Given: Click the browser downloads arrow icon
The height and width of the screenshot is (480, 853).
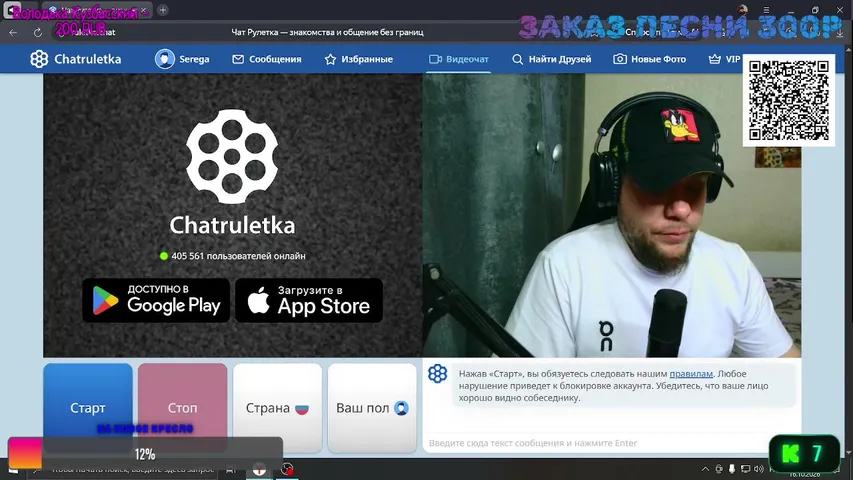Looking at the screenshot, I should tap(840, 33).
